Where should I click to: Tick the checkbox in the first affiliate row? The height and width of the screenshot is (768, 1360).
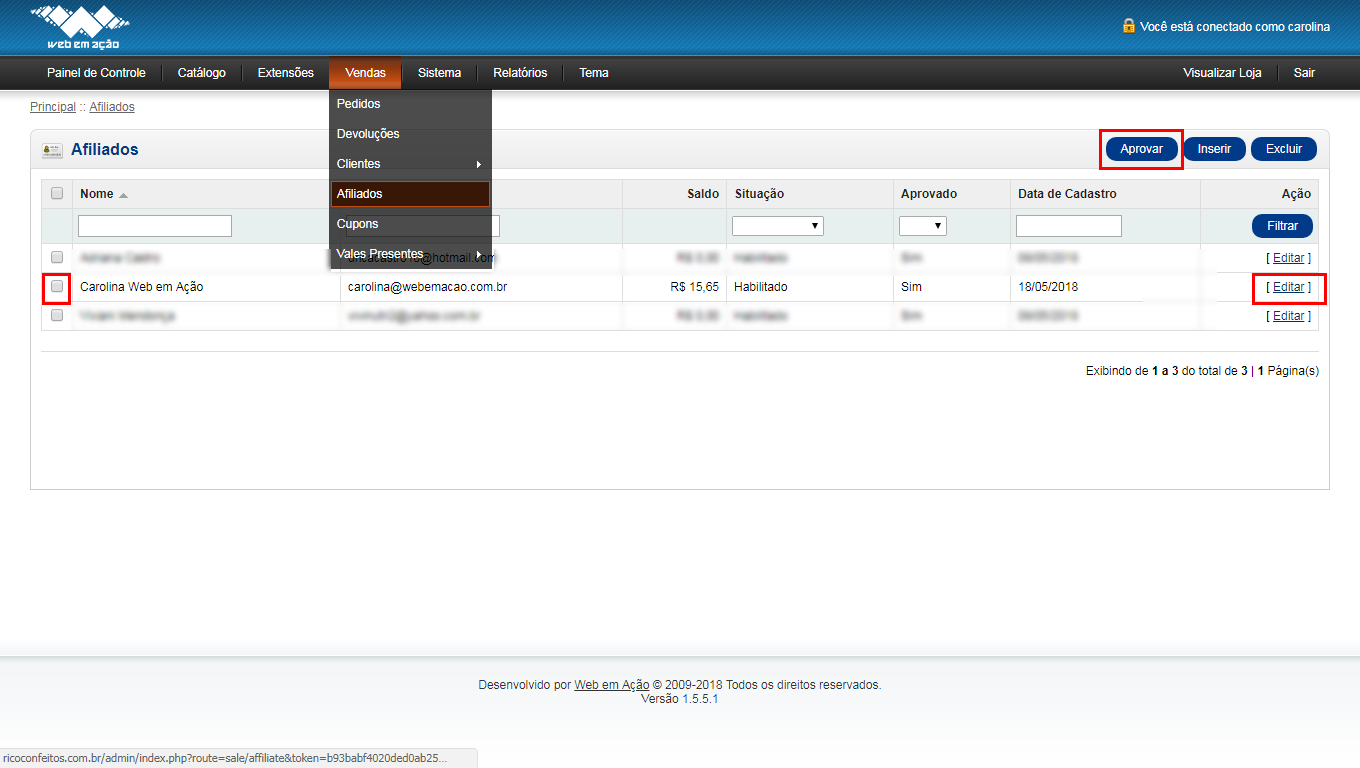pyautogui.click(x=57, y=258)
